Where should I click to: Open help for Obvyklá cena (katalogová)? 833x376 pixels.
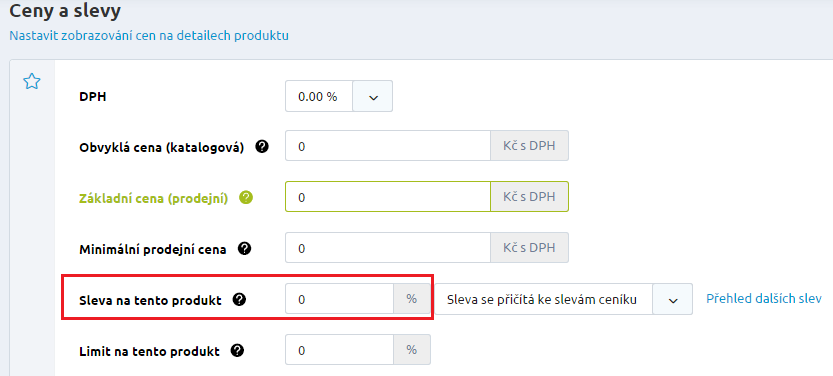(261, 147)
